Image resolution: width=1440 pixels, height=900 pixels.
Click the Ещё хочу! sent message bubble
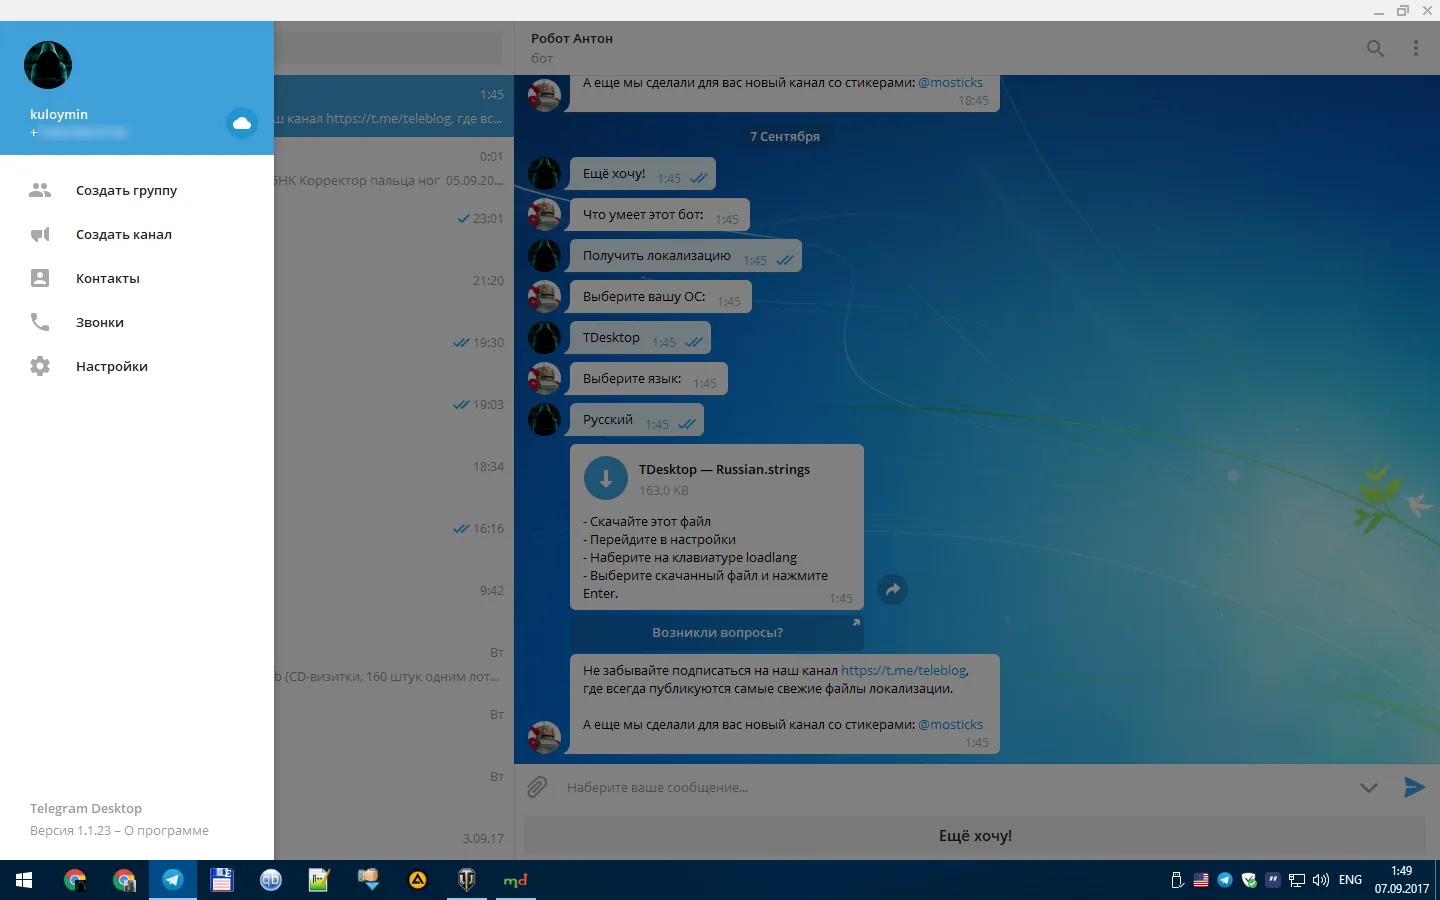coord(643,174)
